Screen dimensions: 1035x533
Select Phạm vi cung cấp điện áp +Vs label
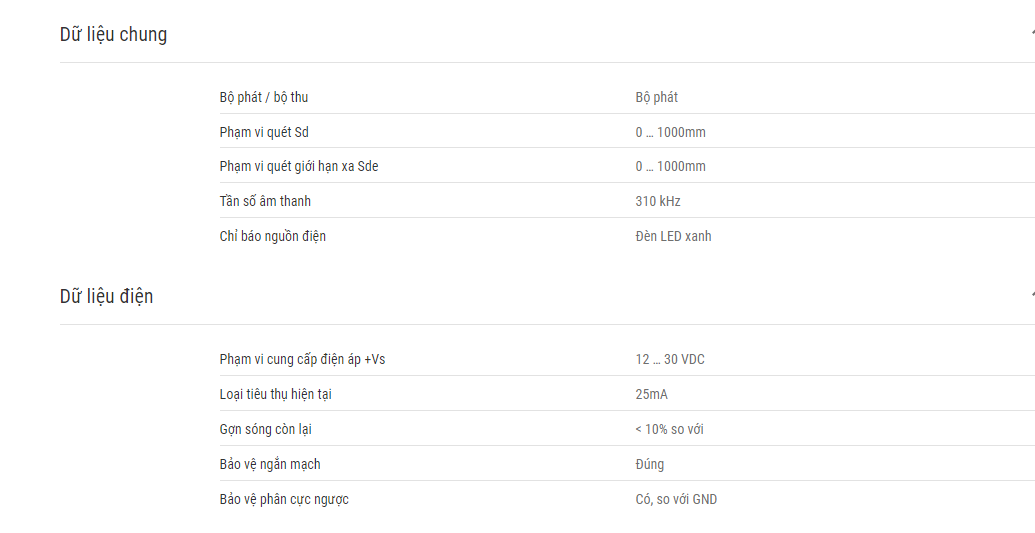(302, 359)
